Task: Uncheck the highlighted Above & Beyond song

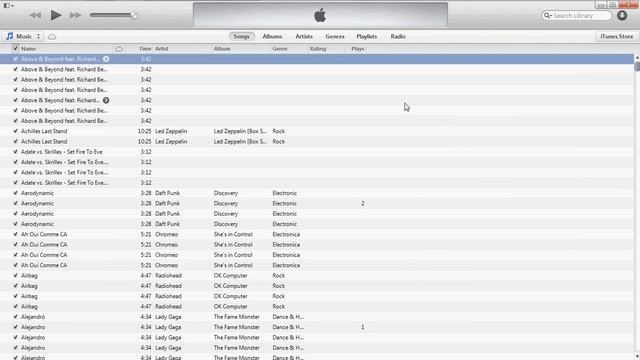Action: click(x=16, y=59)
